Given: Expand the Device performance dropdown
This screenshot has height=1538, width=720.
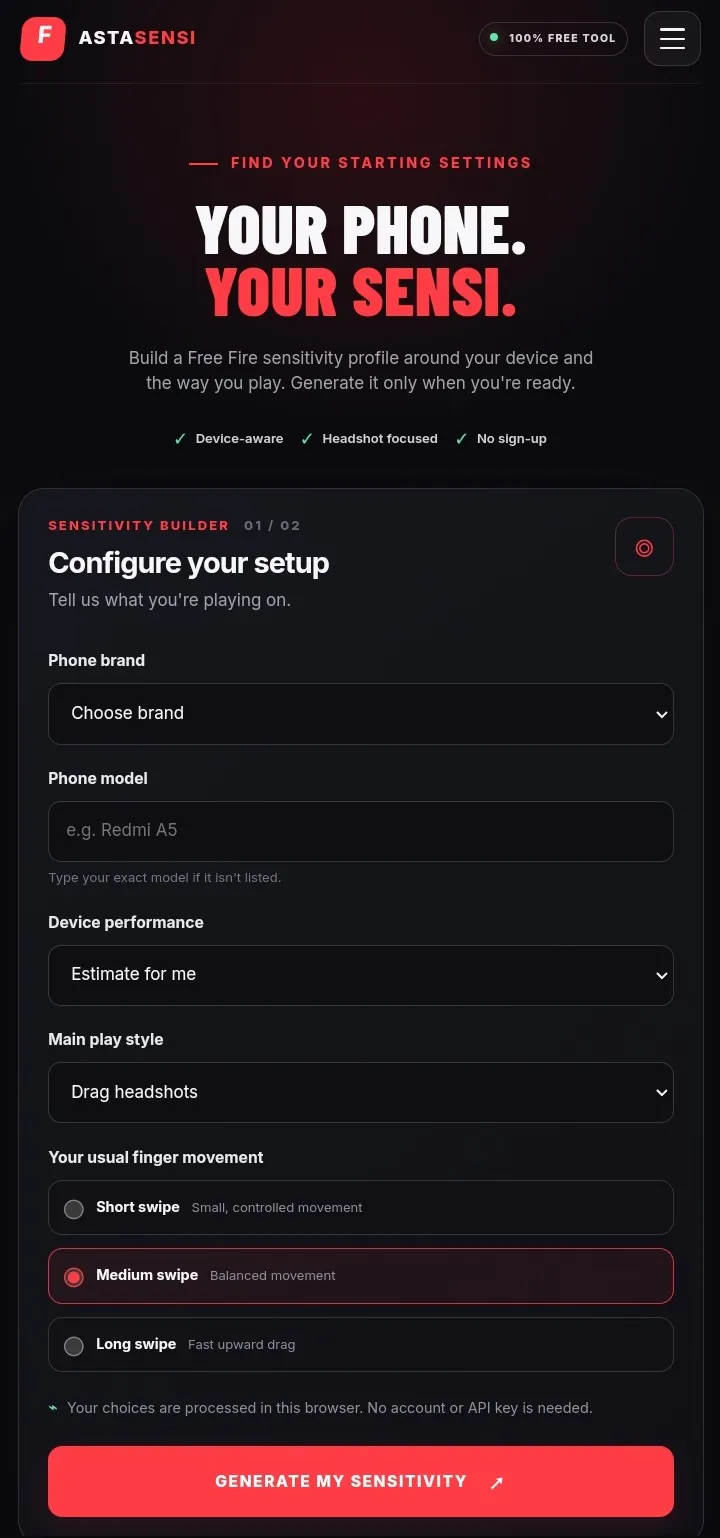Looking at the screenshot, I should [361, 975].
